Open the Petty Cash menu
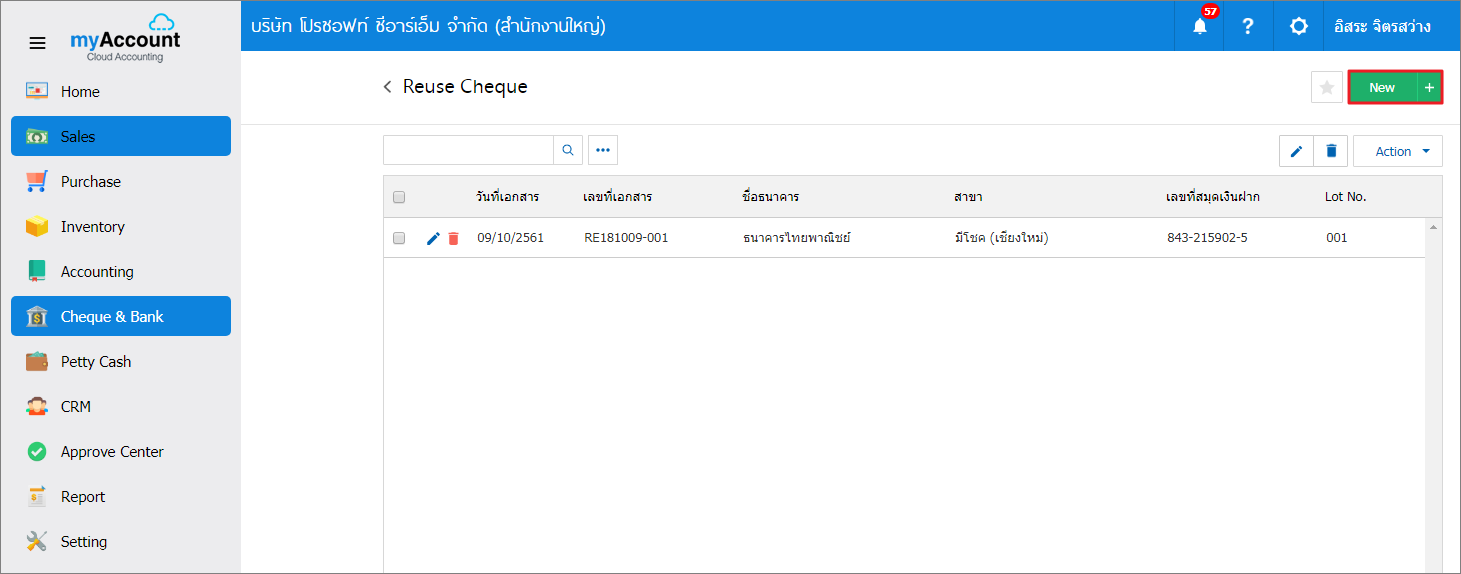 pyautogui.click(x=121, y=361)
